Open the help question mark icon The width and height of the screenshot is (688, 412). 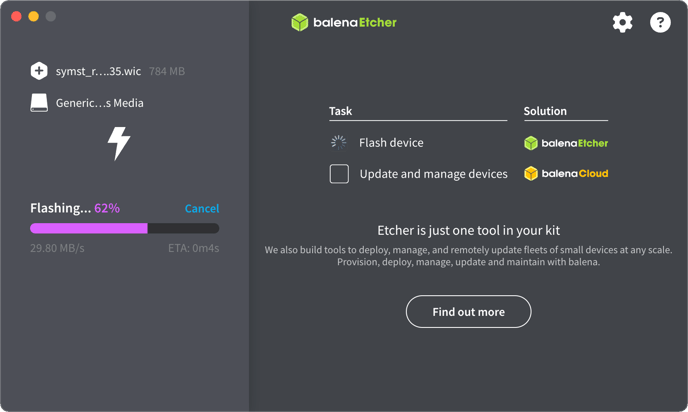660,22
